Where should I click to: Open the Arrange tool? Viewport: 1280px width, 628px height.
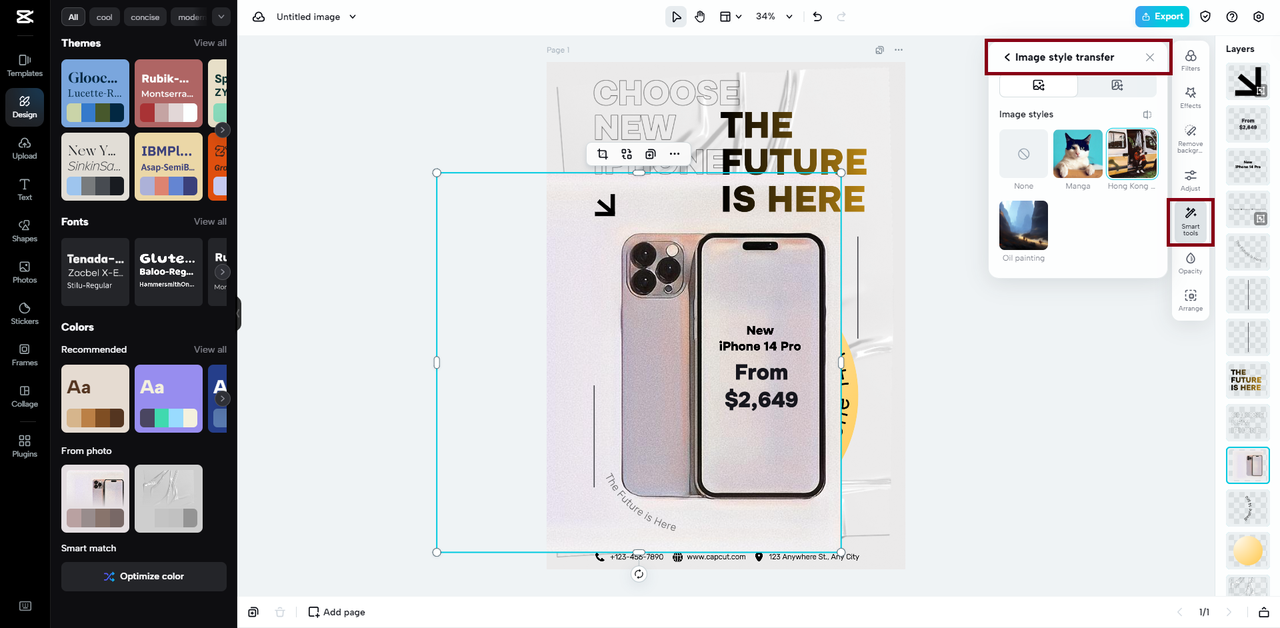click(1190, 300)
